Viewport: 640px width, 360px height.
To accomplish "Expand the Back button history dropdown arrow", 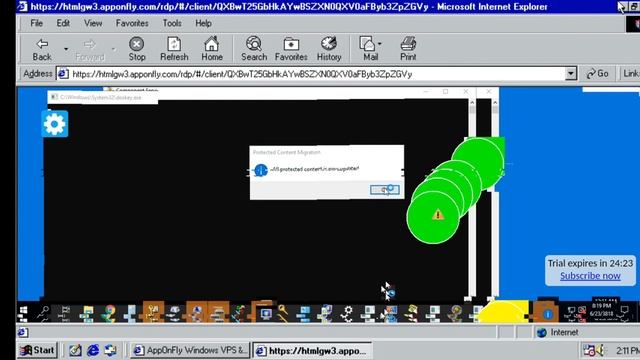I will [66, 49].
